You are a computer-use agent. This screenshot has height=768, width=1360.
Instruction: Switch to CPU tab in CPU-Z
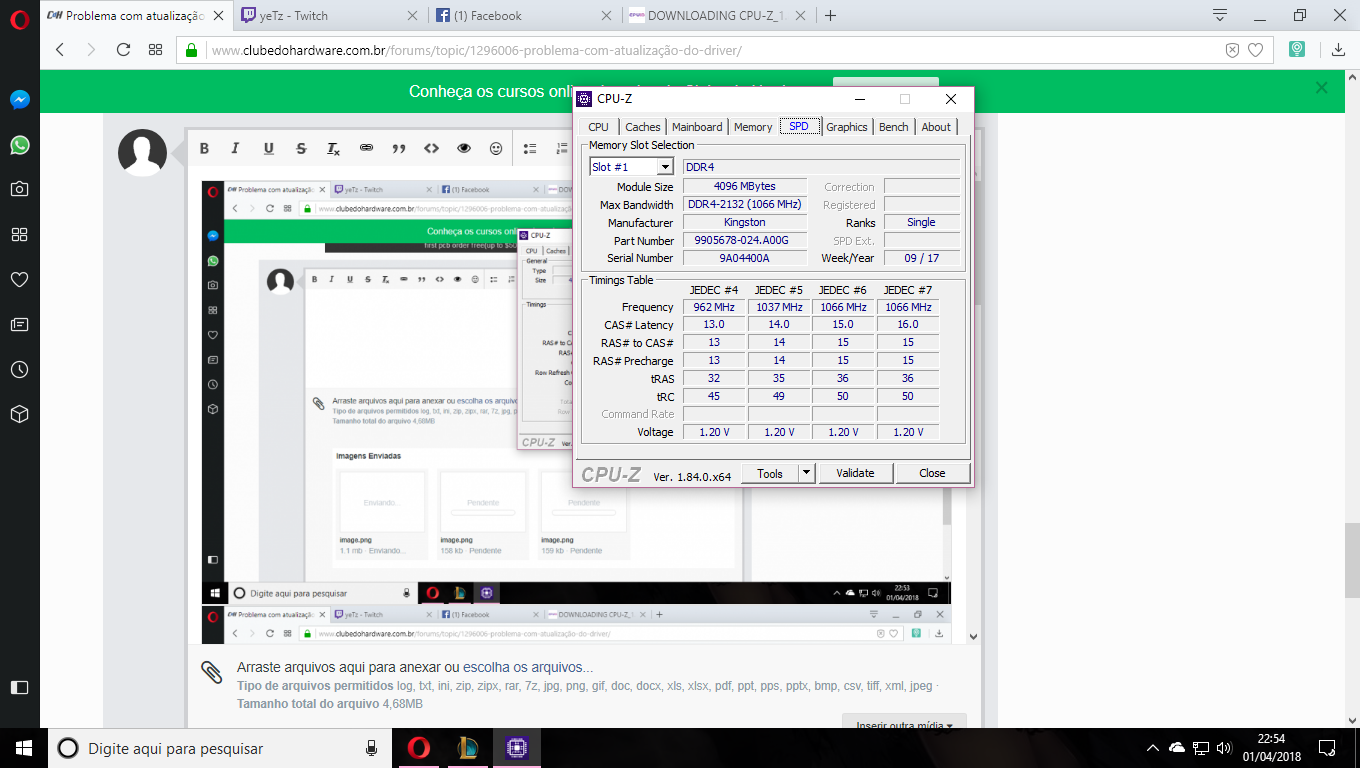coord(598,127)
